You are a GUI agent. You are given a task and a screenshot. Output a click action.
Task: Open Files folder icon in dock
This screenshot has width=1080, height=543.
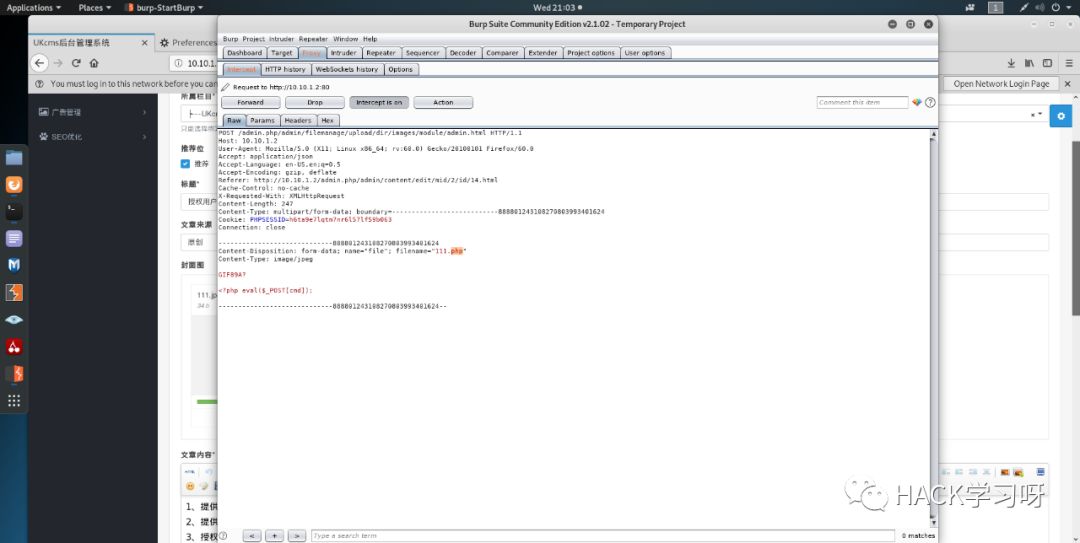click(14, 158)
